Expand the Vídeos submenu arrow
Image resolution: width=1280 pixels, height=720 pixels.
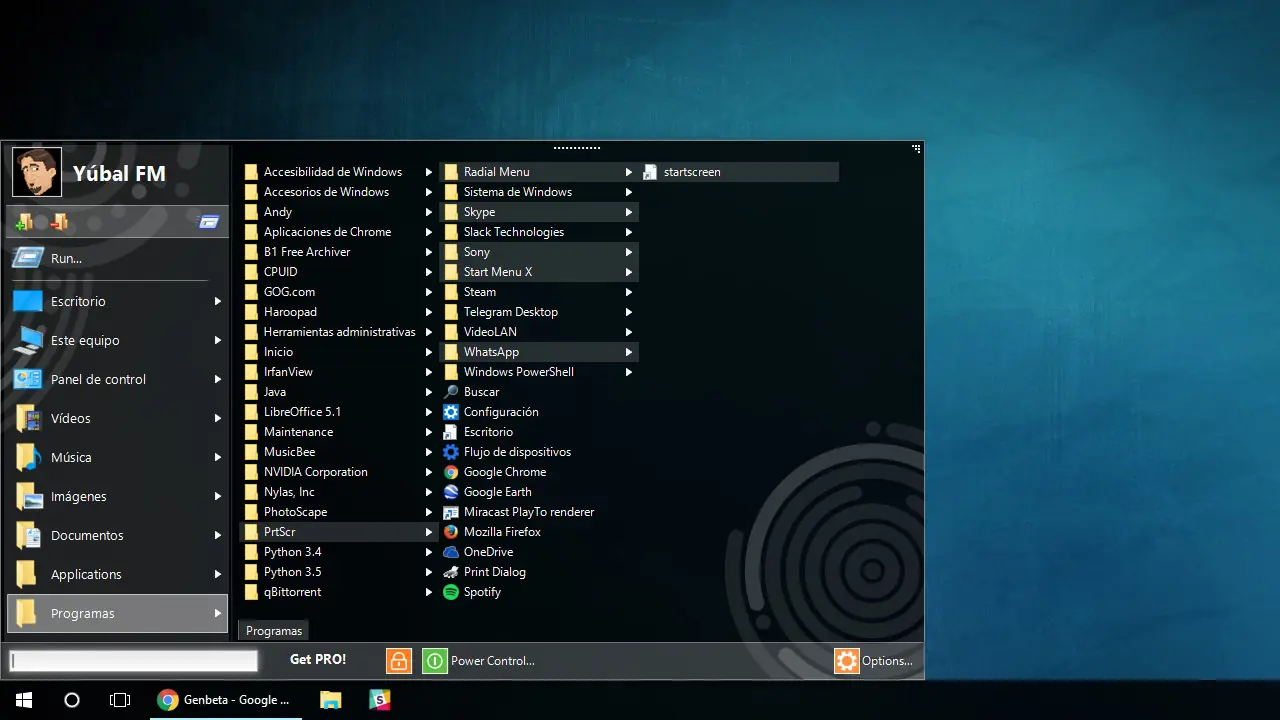click(217, 418)
